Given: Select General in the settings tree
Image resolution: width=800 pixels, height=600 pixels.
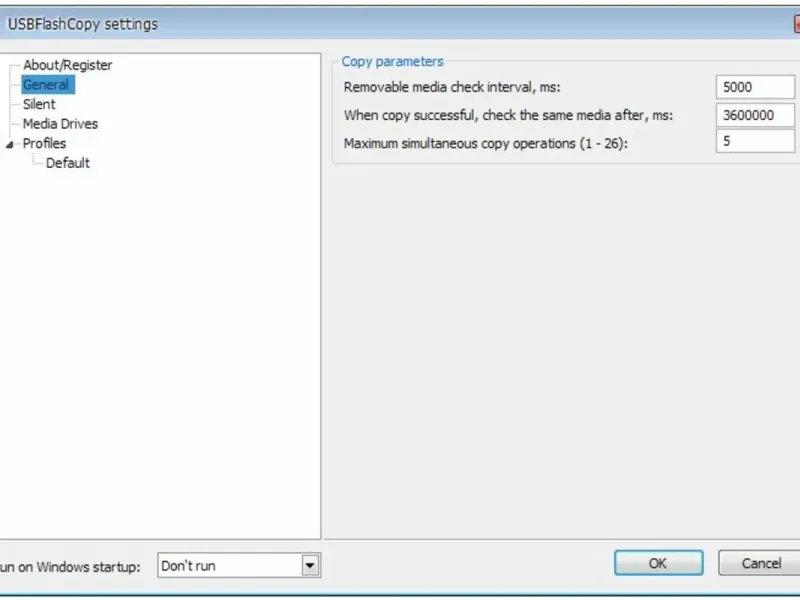Looking at the screenshot, I should 47,85.
